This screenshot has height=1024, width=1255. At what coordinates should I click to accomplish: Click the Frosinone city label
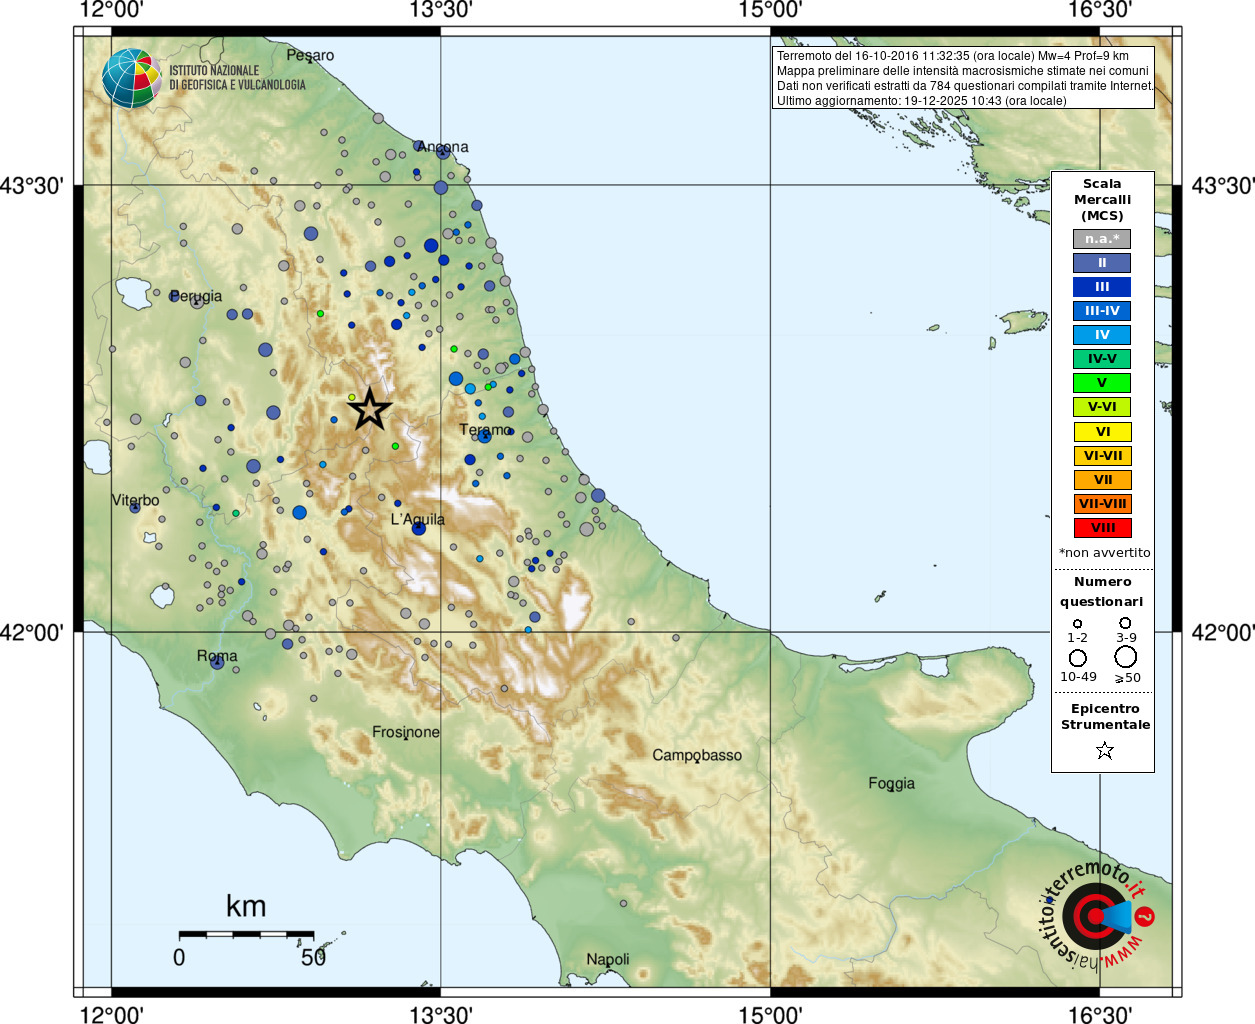coord(406,732)
